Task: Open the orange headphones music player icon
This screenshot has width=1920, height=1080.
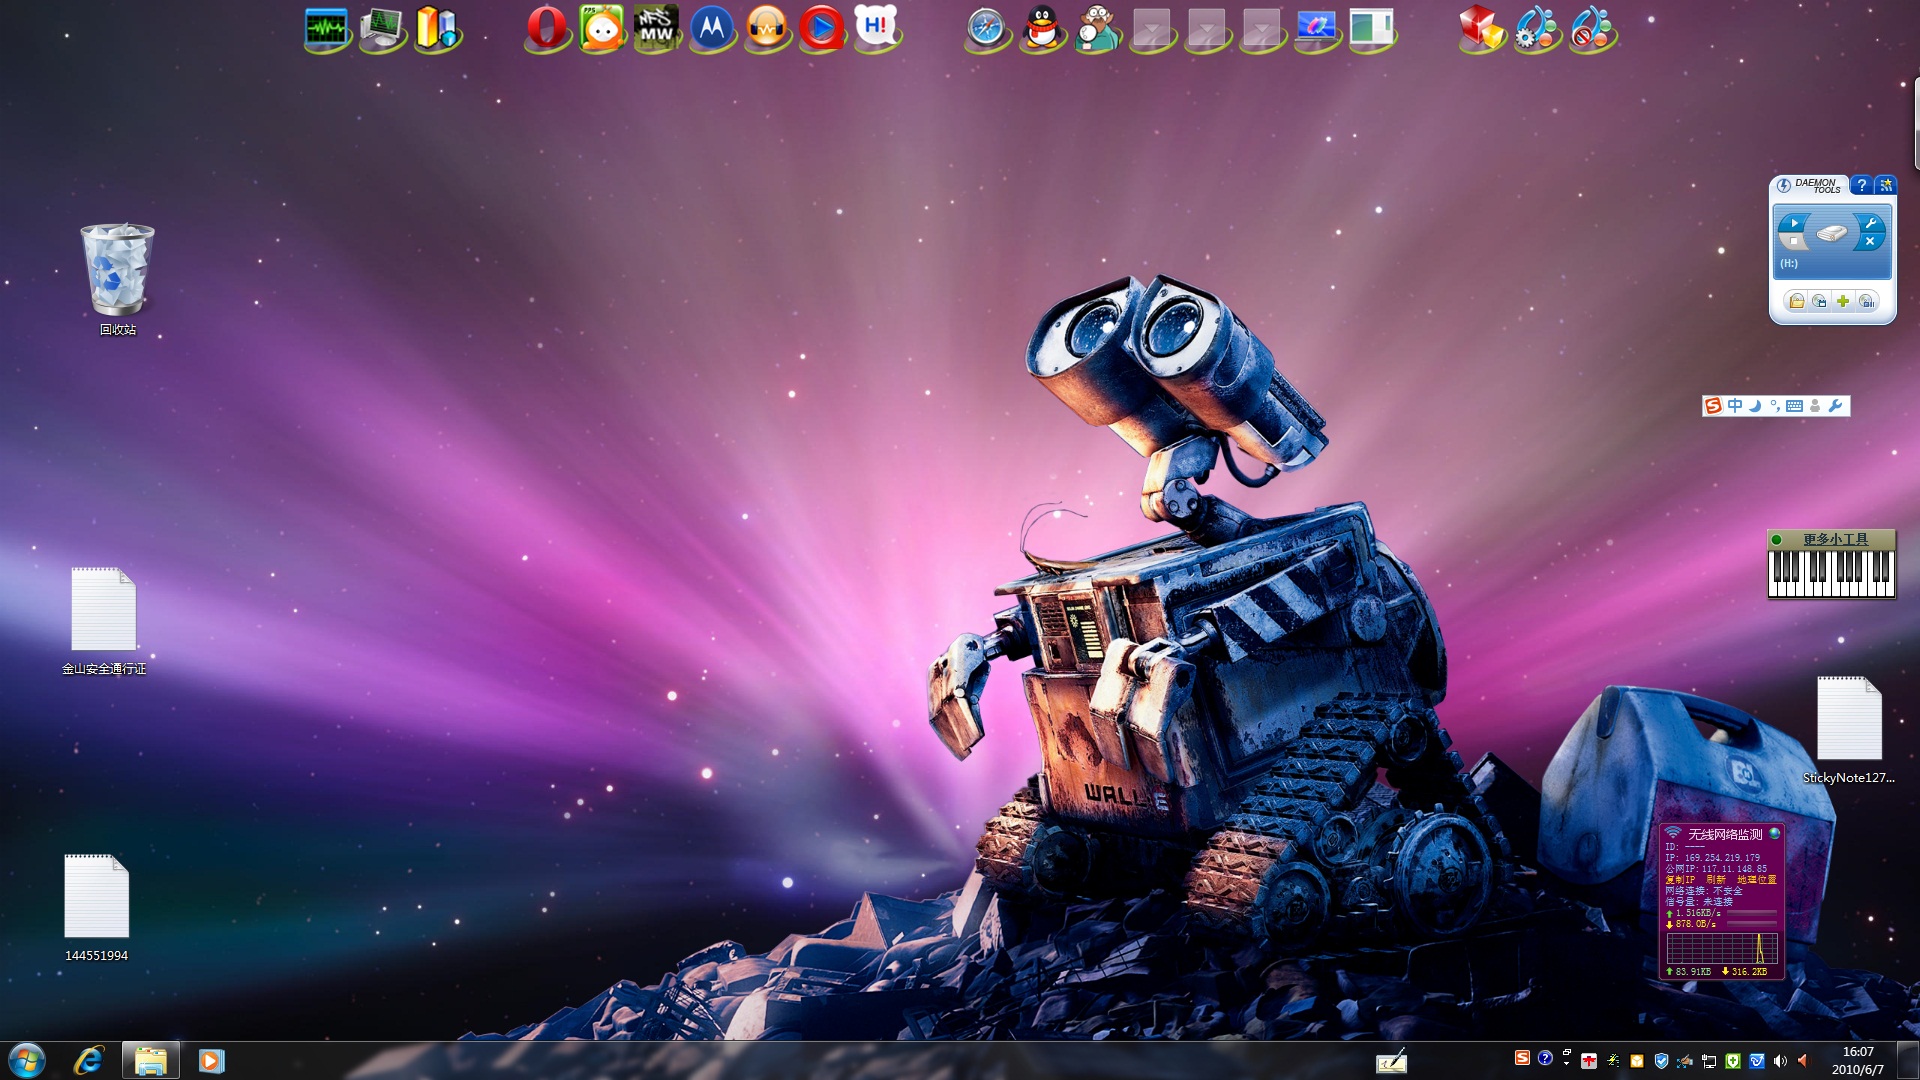Action: click(766, 27)
